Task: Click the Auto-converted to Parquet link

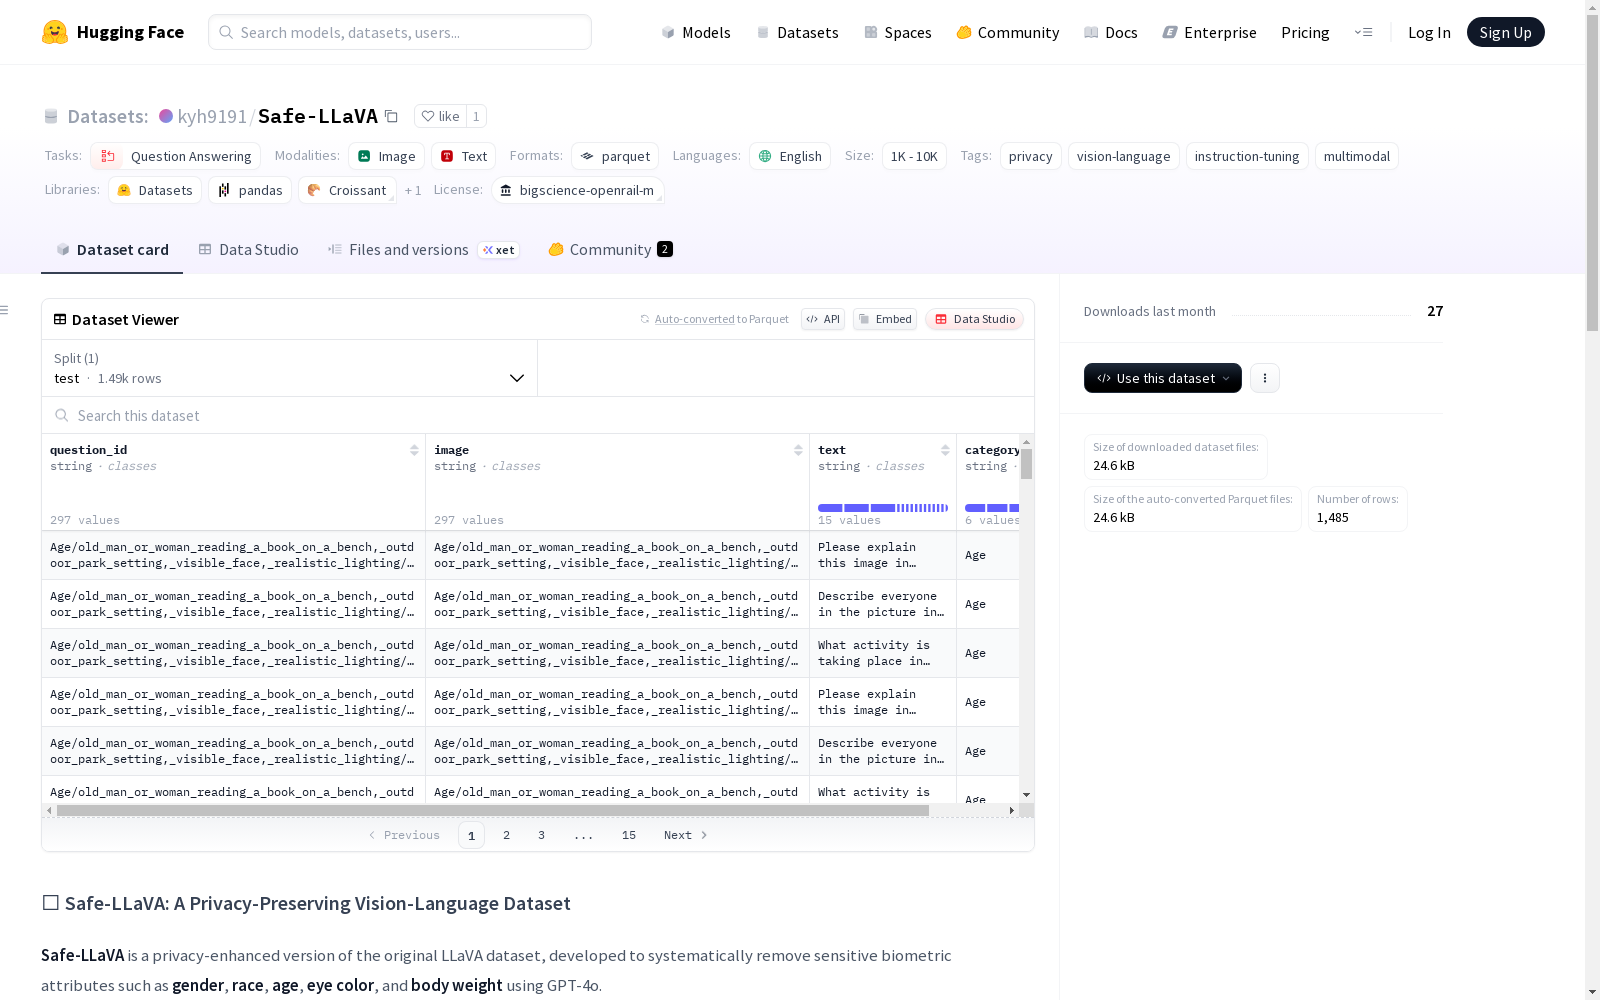Action: (714, 319)
